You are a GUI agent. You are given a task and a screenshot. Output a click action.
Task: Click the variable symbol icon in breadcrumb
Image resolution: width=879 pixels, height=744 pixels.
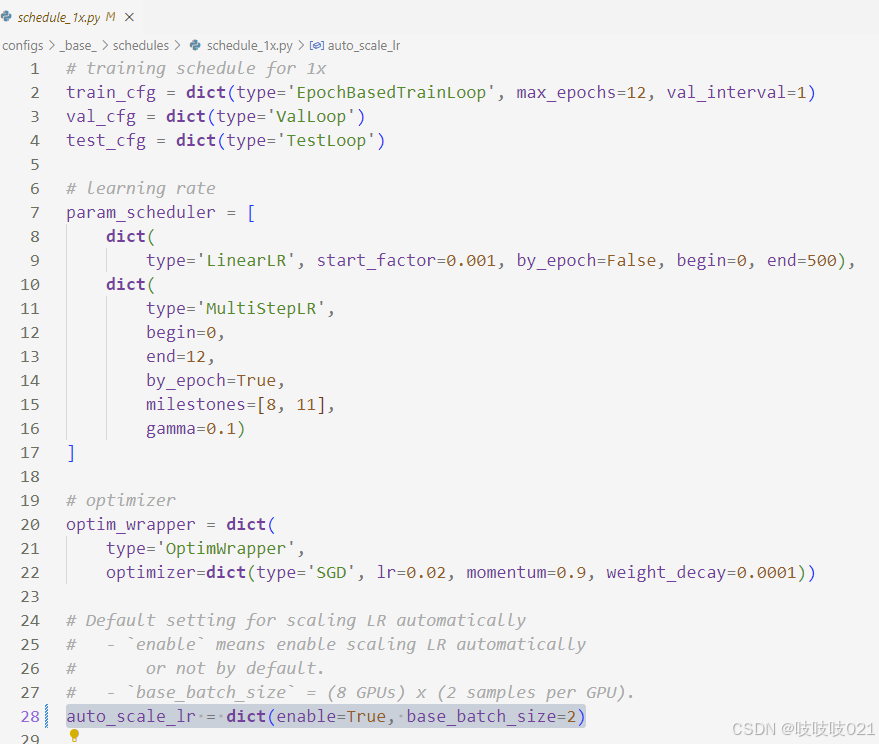(x=316, y=45)
